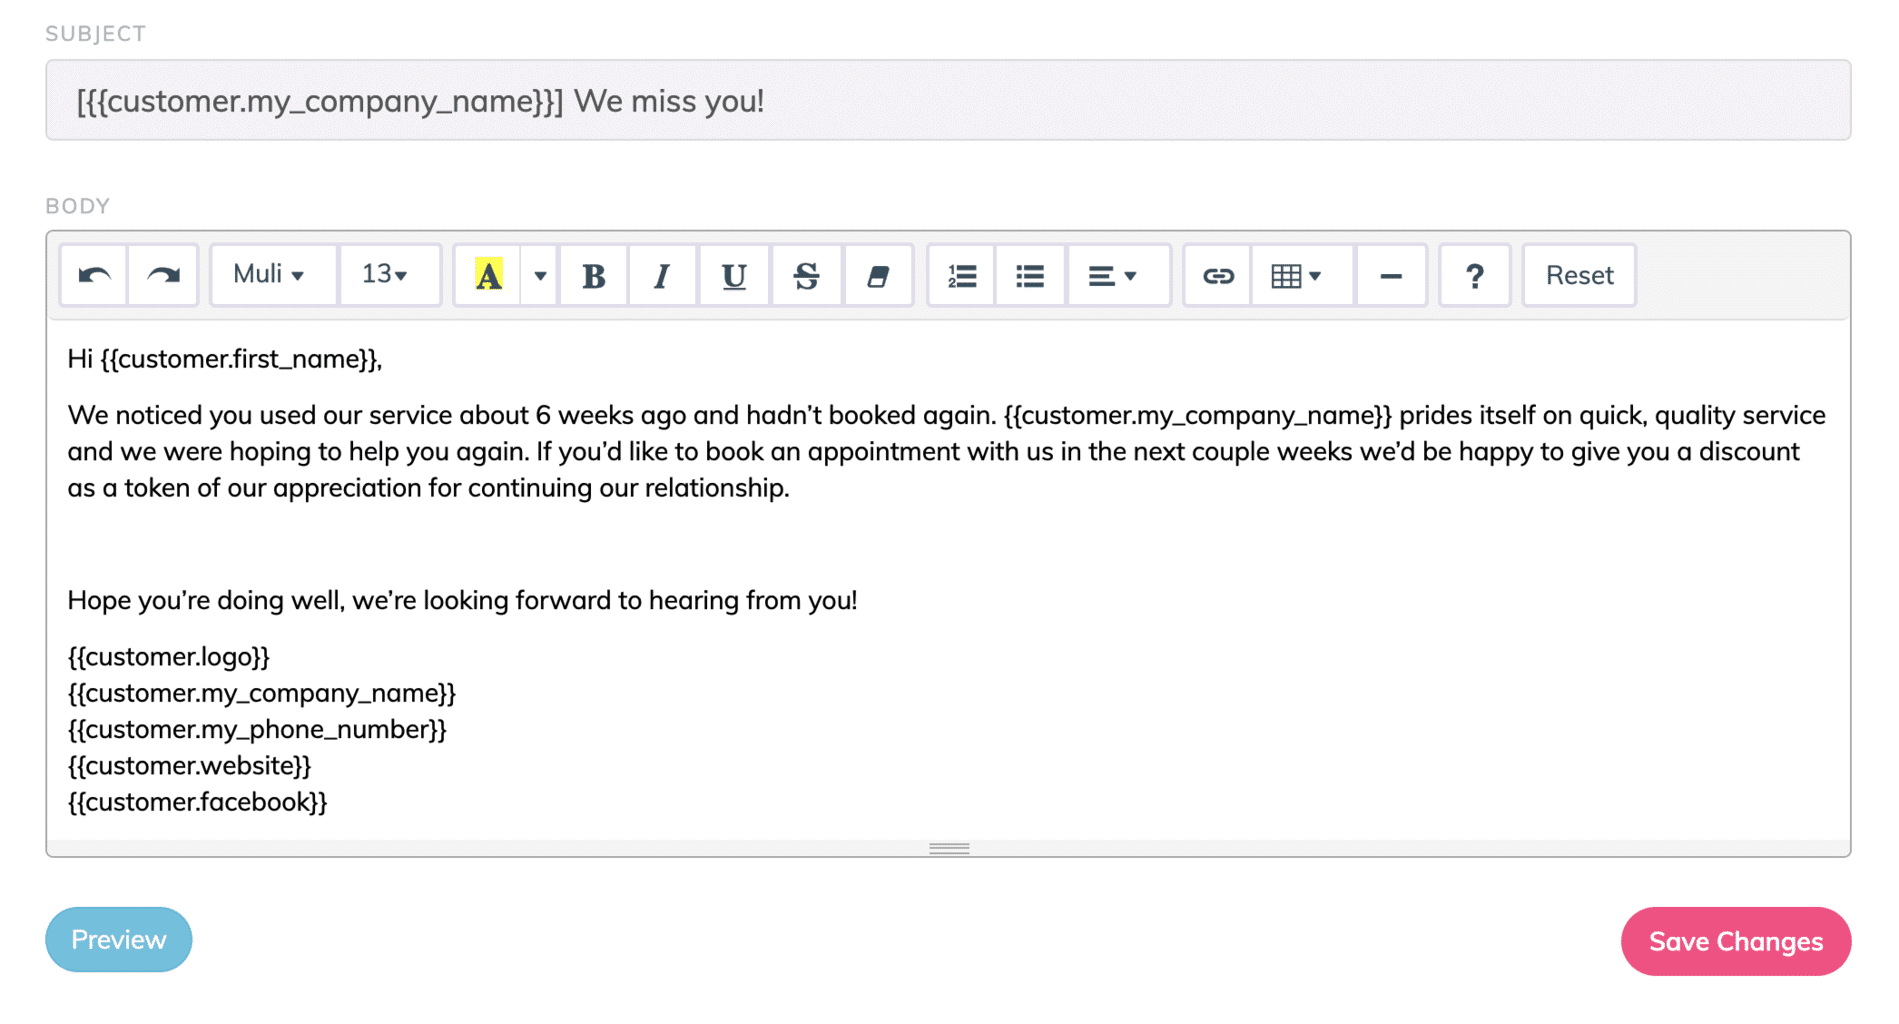Clear formatting with the eraser icon
The image size is (1899, 1024).
[877, 275]
